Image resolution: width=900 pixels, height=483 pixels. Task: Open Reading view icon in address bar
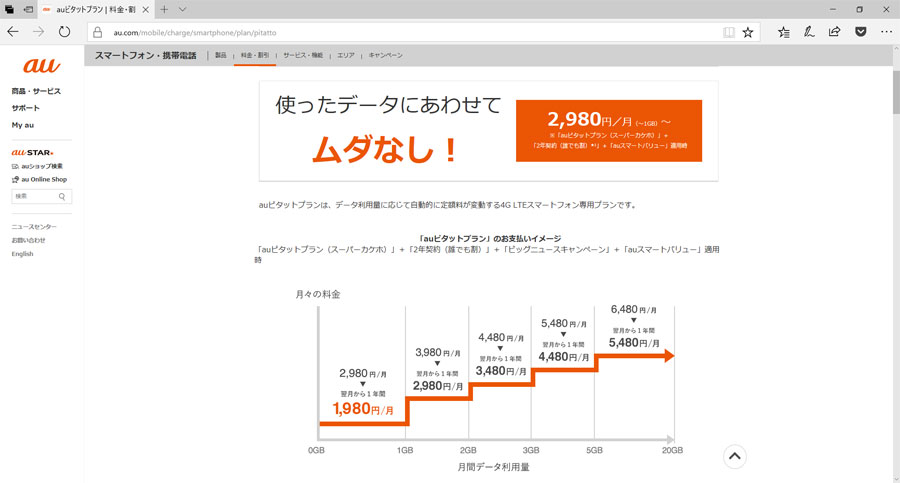(728, 33)
